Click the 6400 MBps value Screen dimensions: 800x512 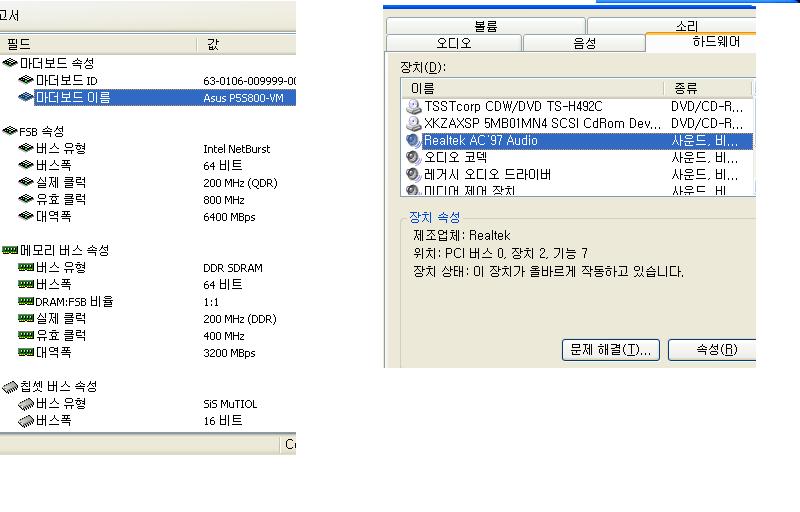tap(229, 217)
